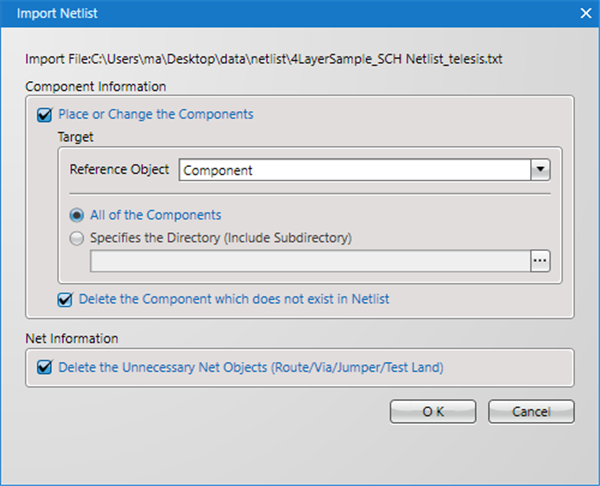Screen dimensions: 600x486
Task: Disable Delete the Unnecessary Net Objects checkbox
Action: [x=44, y=367]
